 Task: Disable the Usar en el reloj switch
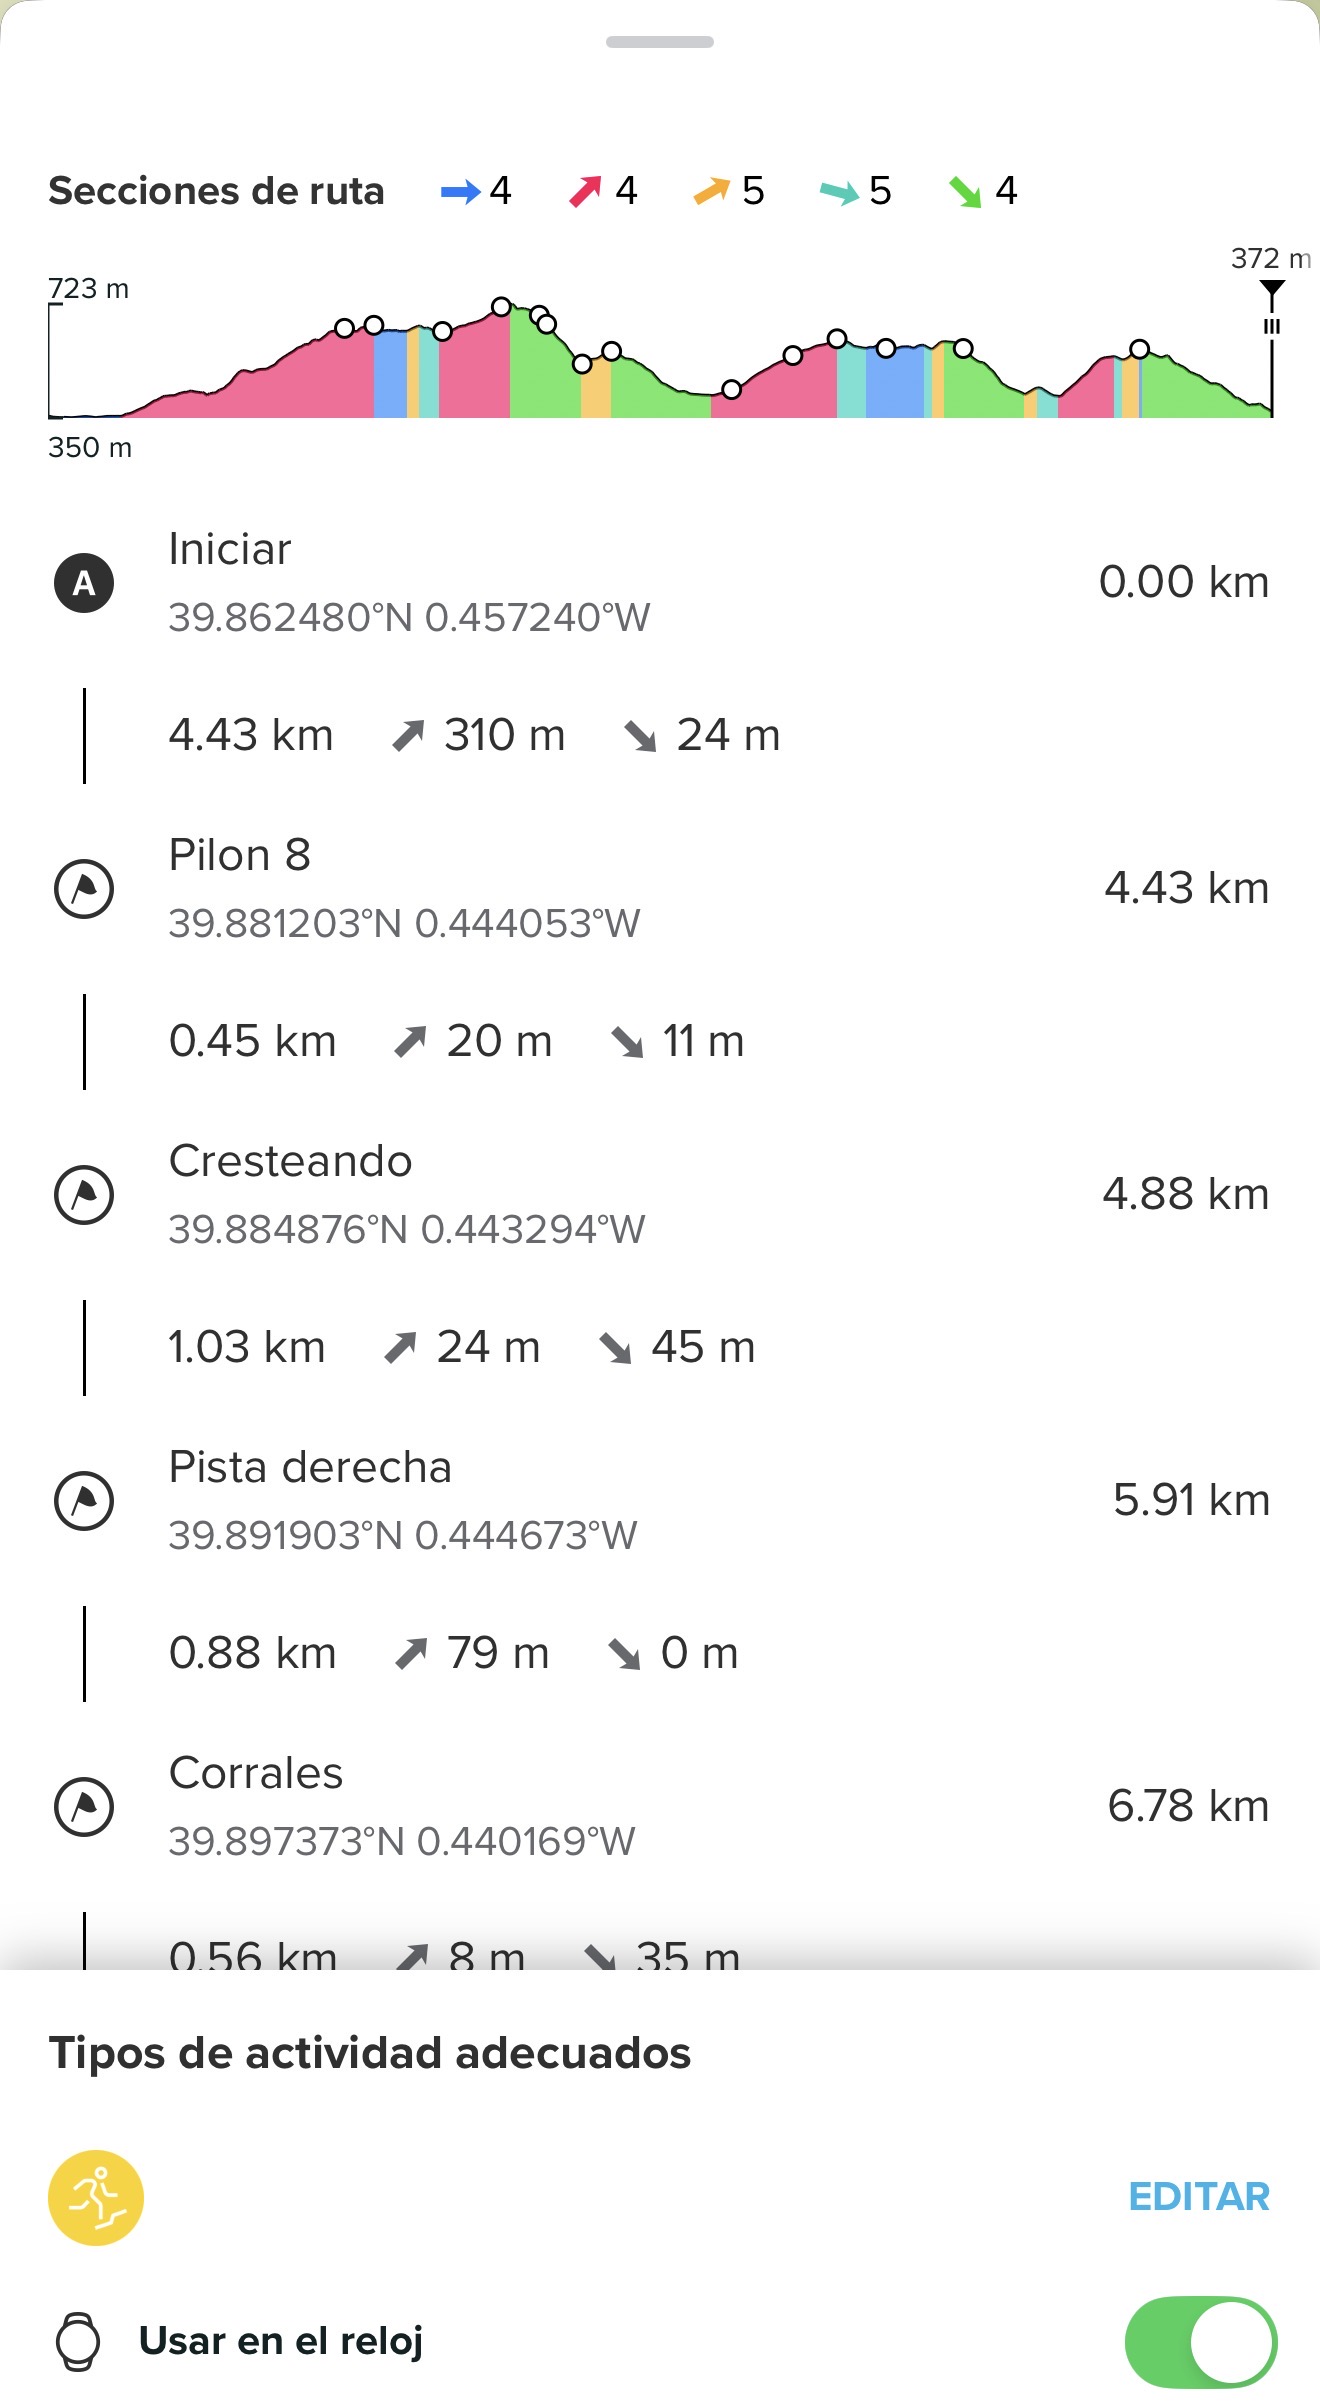[1200, 2342]
